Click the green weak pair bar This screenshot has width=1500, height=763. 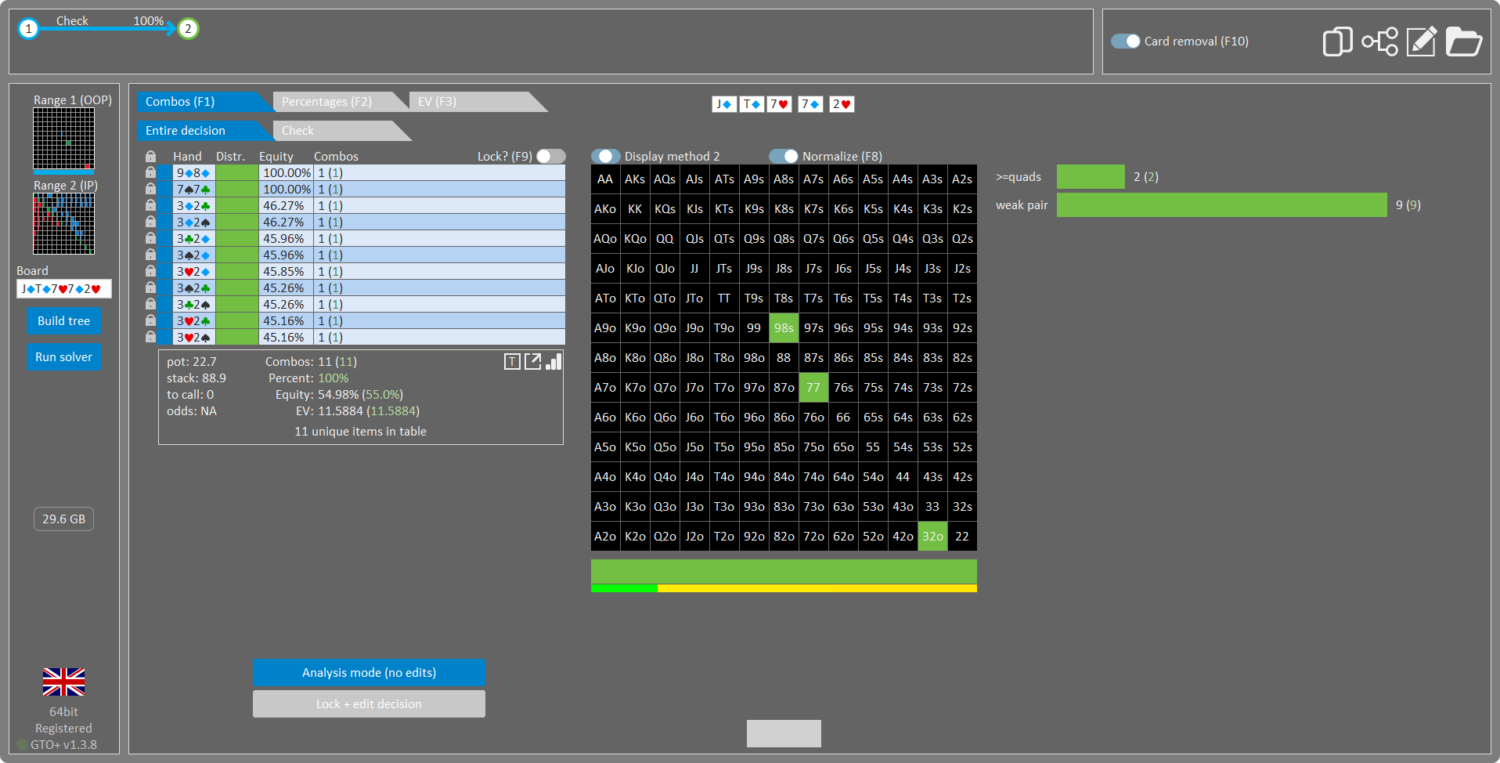tap(1221, 205)
